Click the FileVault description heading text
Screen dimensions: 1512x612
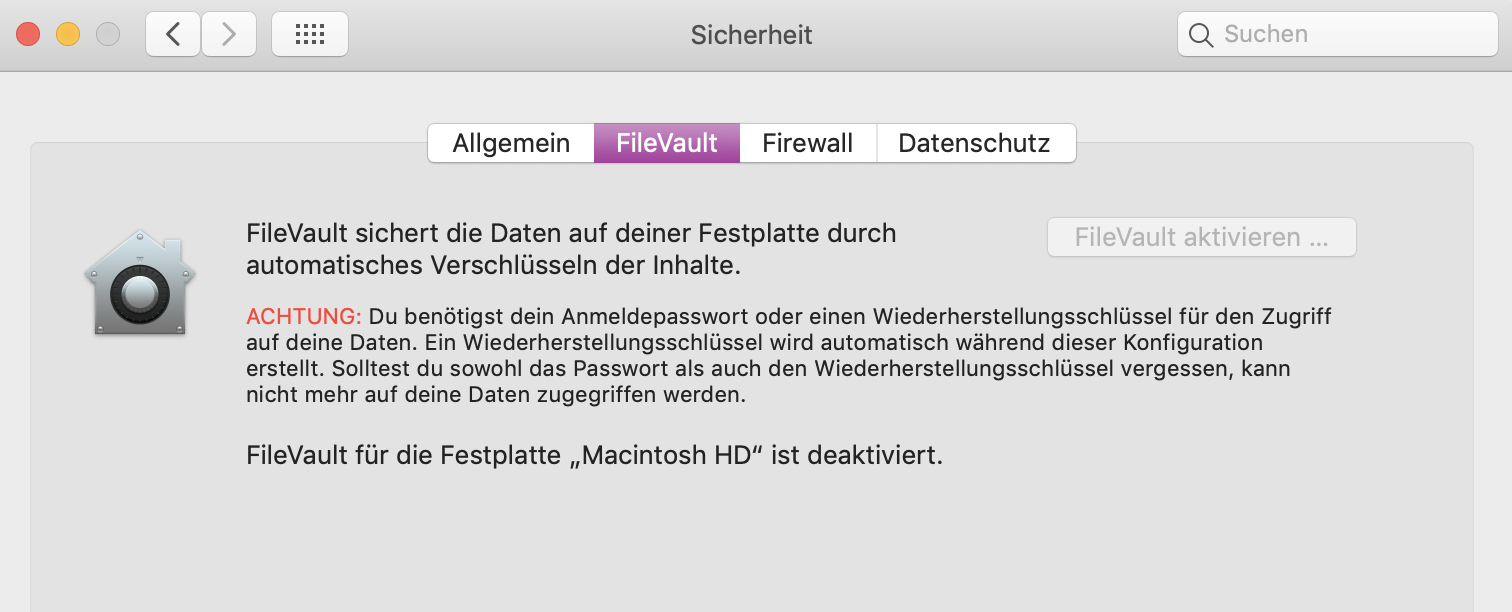(571, 250)
